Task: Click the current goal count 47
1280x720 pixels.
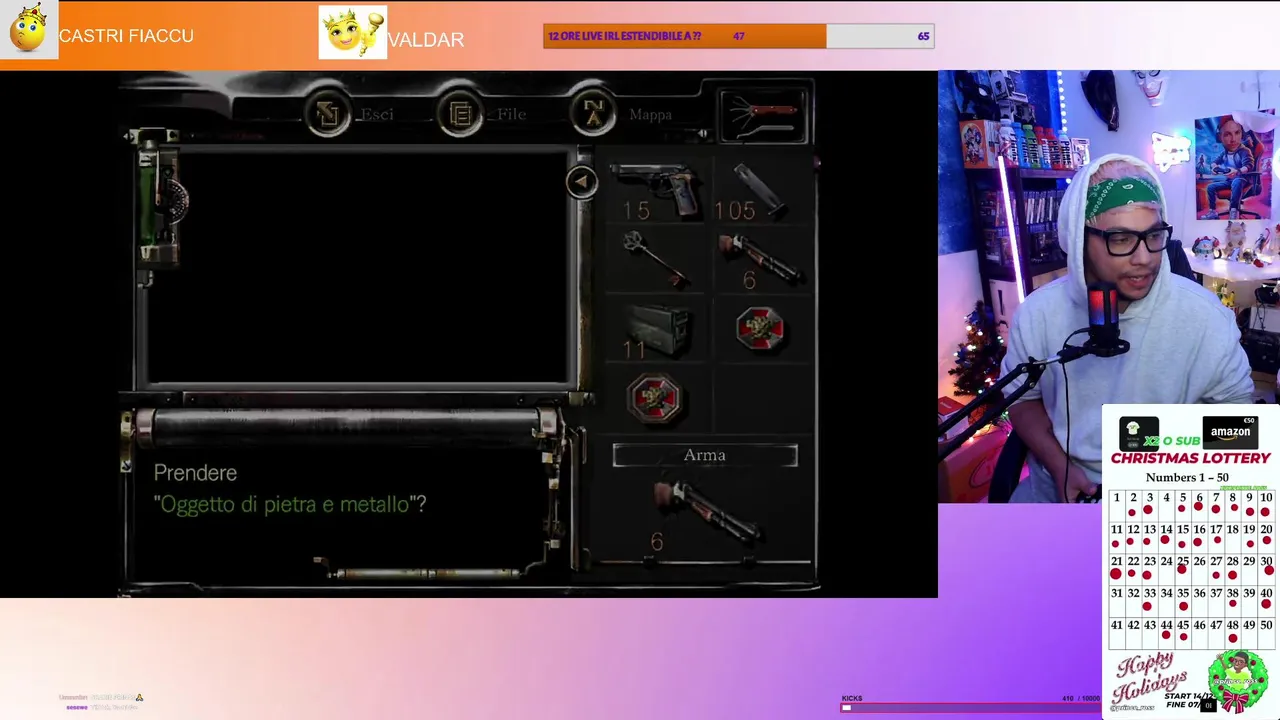Action: point(738,36)
